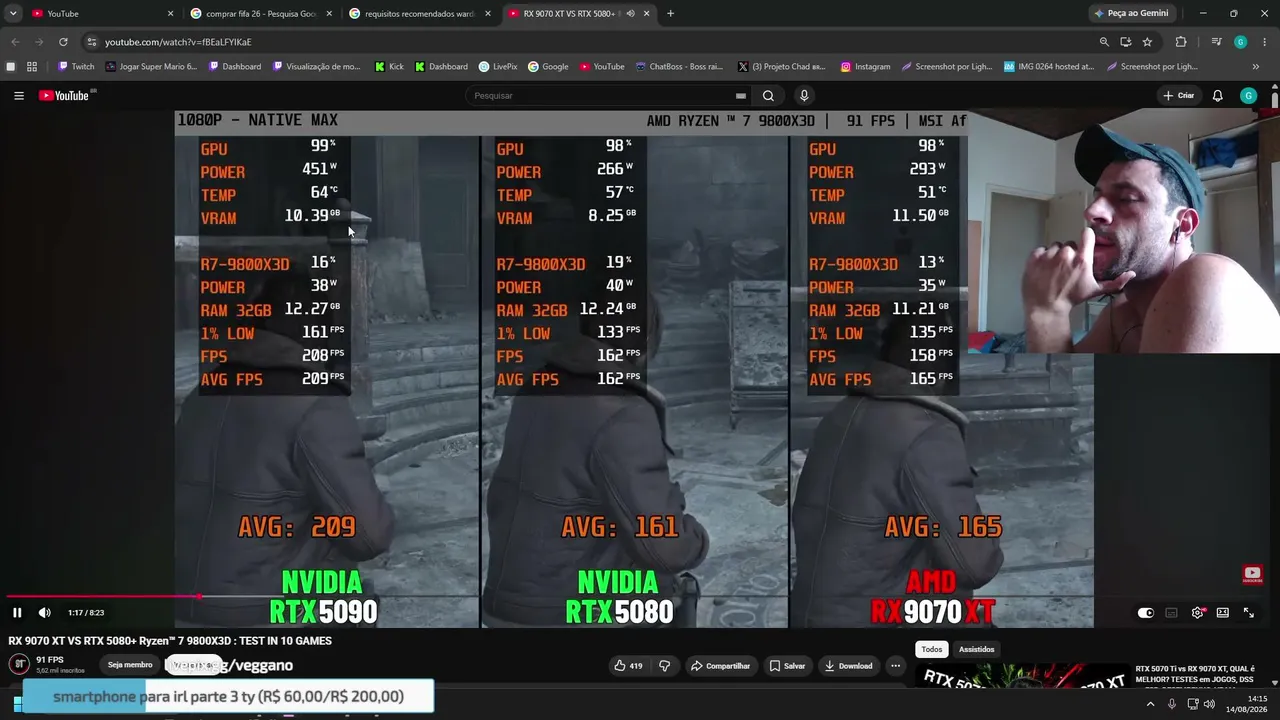Open the RTX 5070 Ti suggested video thumbnail
Screen dimensions: 1280x720
click(1023, 678)
